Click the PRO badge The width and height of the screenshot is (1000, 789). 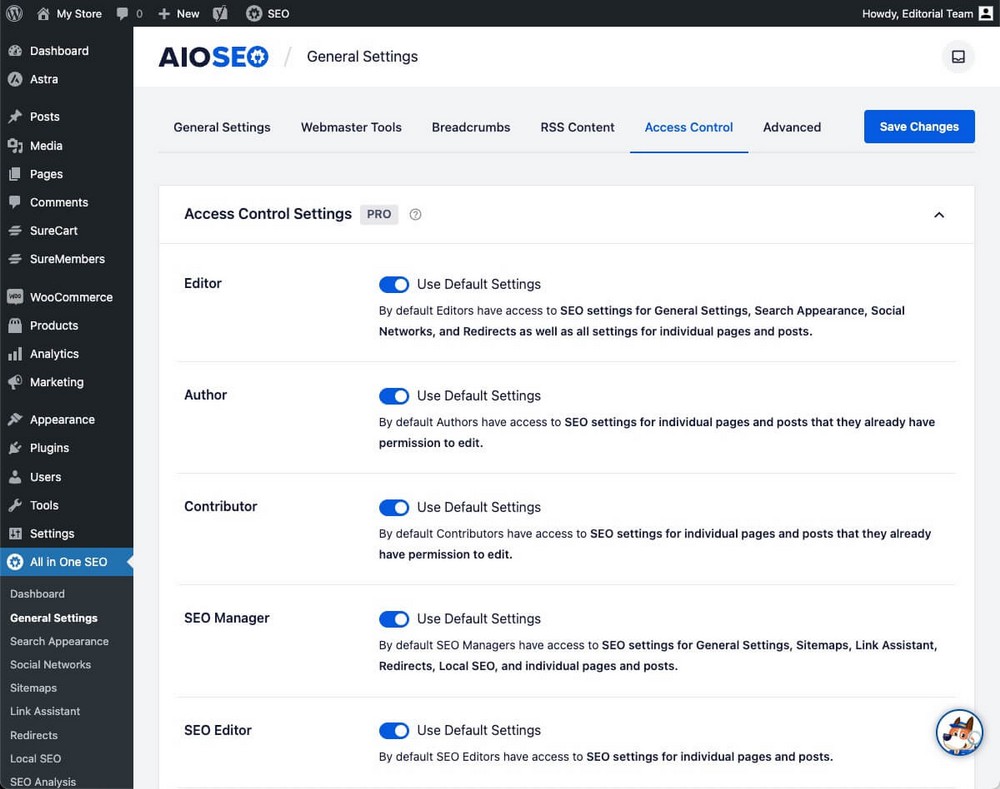[x=379, y=214]
